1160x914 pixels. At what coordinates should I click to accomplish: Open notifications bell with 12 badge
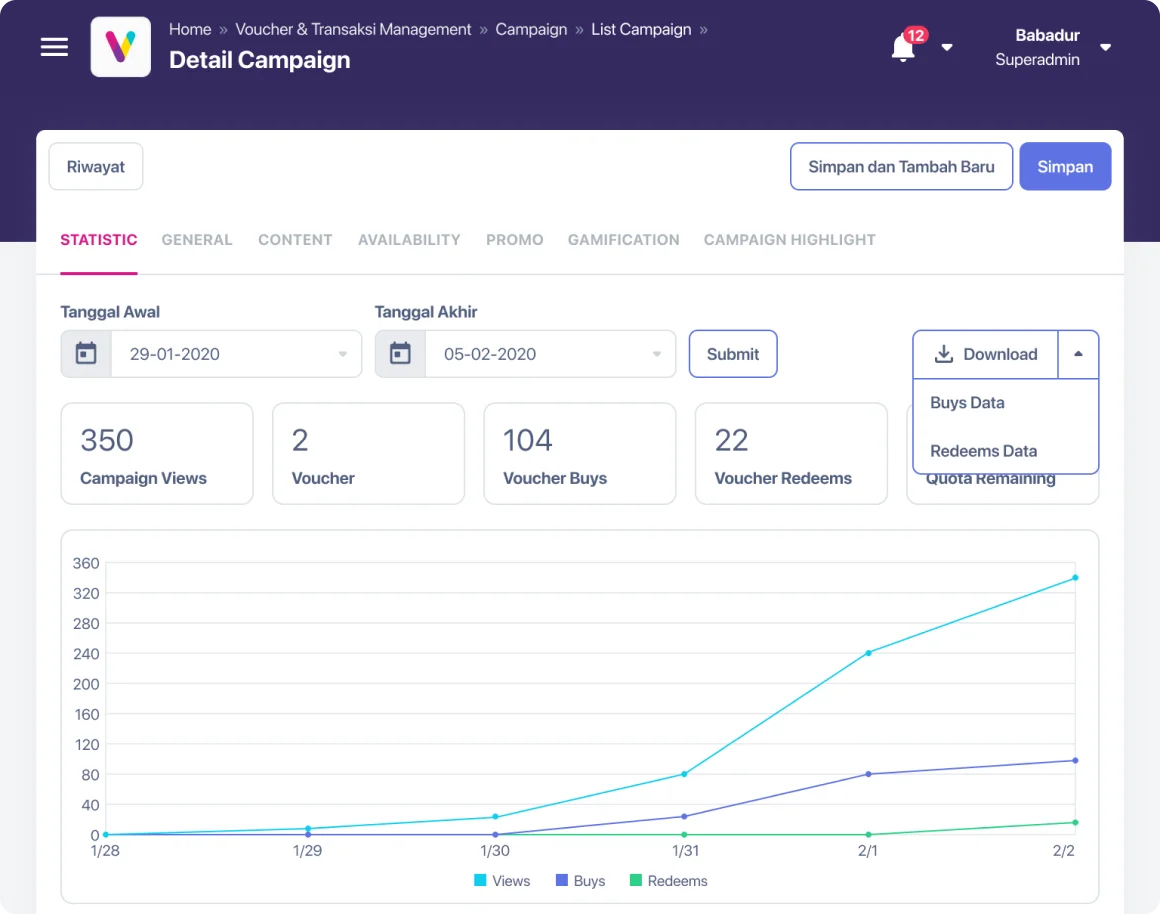(906, 46)
